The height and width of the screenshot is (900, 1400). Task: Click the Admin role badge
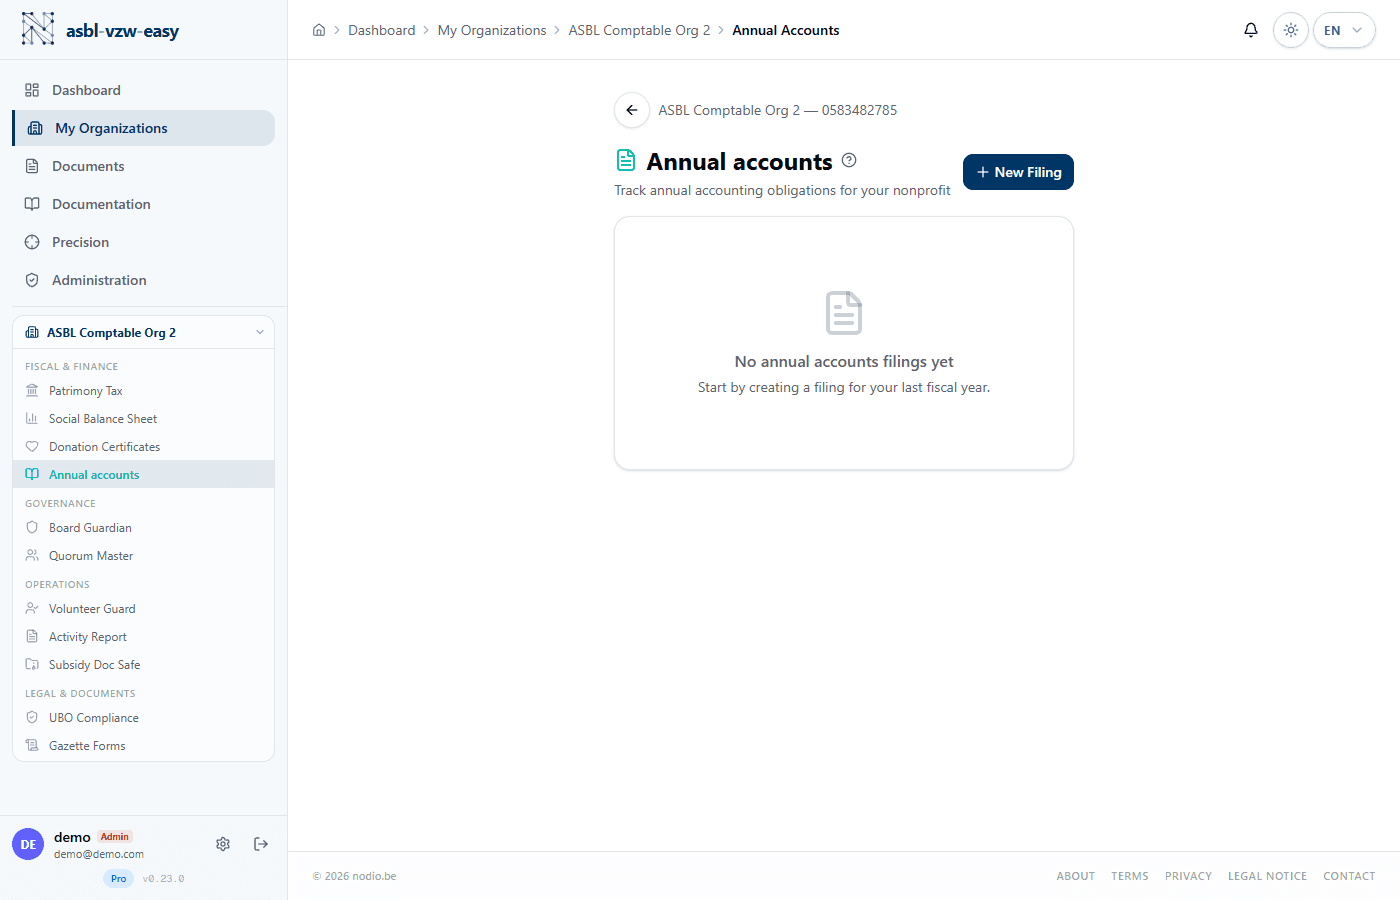pyautogui.click(x=115, y=837)
